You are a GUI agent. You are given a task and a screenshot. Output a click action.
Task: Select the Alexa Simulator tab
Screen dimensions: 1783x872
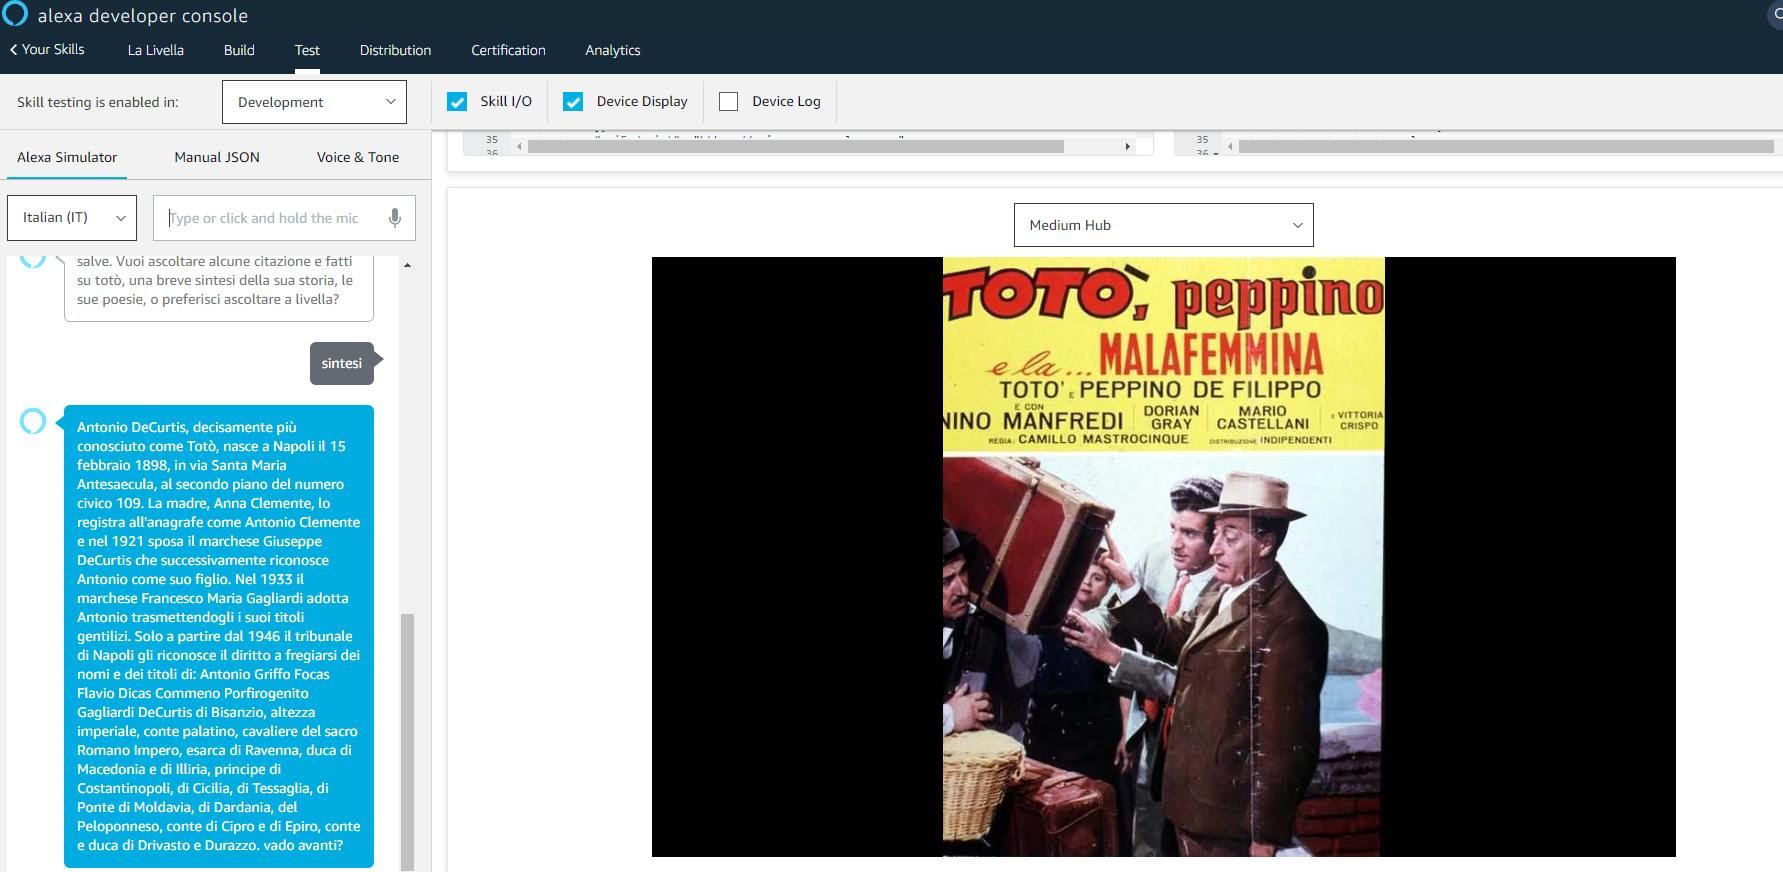(x=67, y=157)
